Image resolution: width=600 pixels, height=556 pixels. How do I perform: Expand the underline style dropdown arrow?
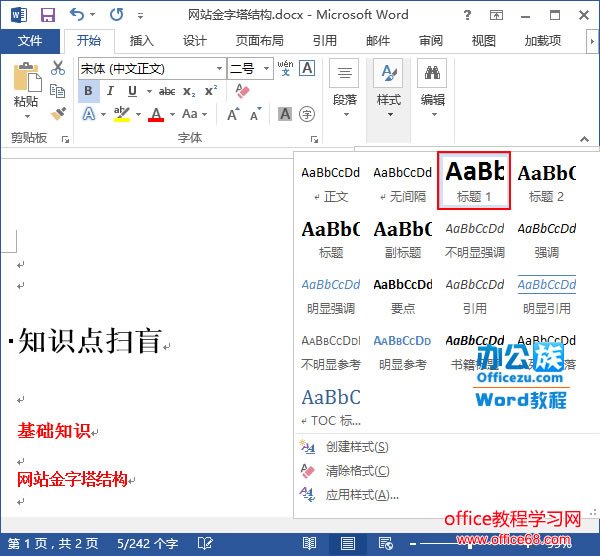click(x=149, y=91)
